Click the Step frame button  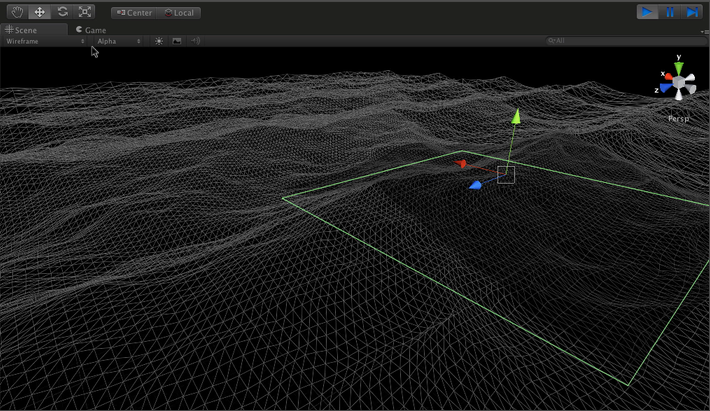pos(692,12)
